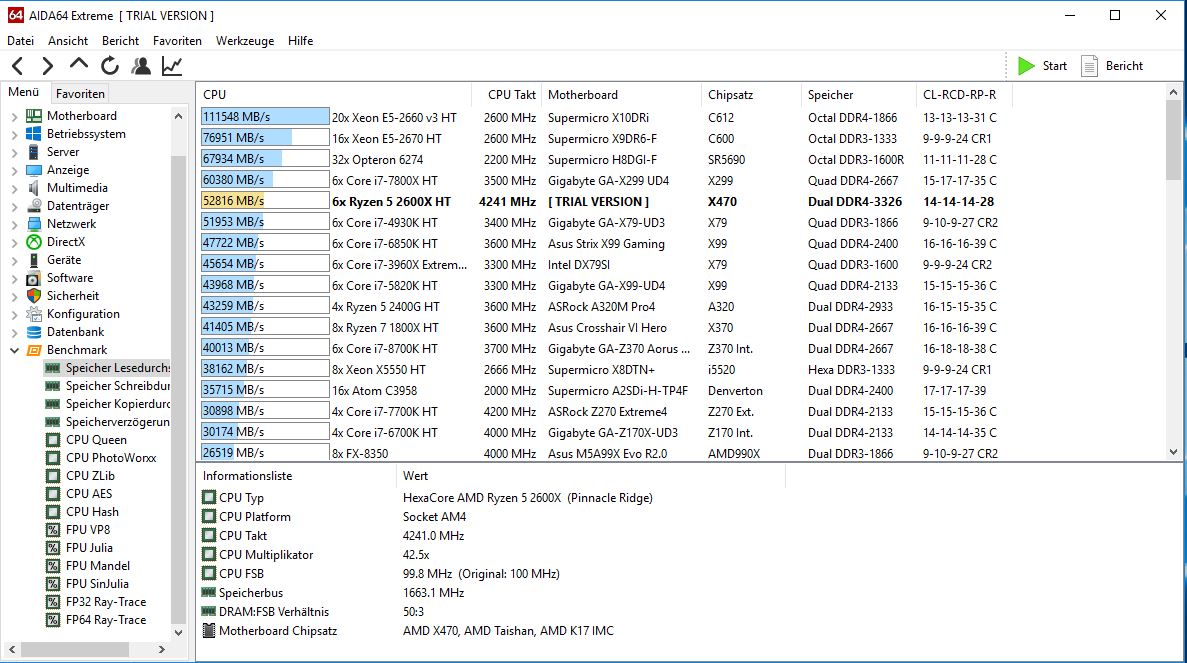Click the Multimedia speaker icon
This screenshot has width=1187, height=663.
[34, 188]
